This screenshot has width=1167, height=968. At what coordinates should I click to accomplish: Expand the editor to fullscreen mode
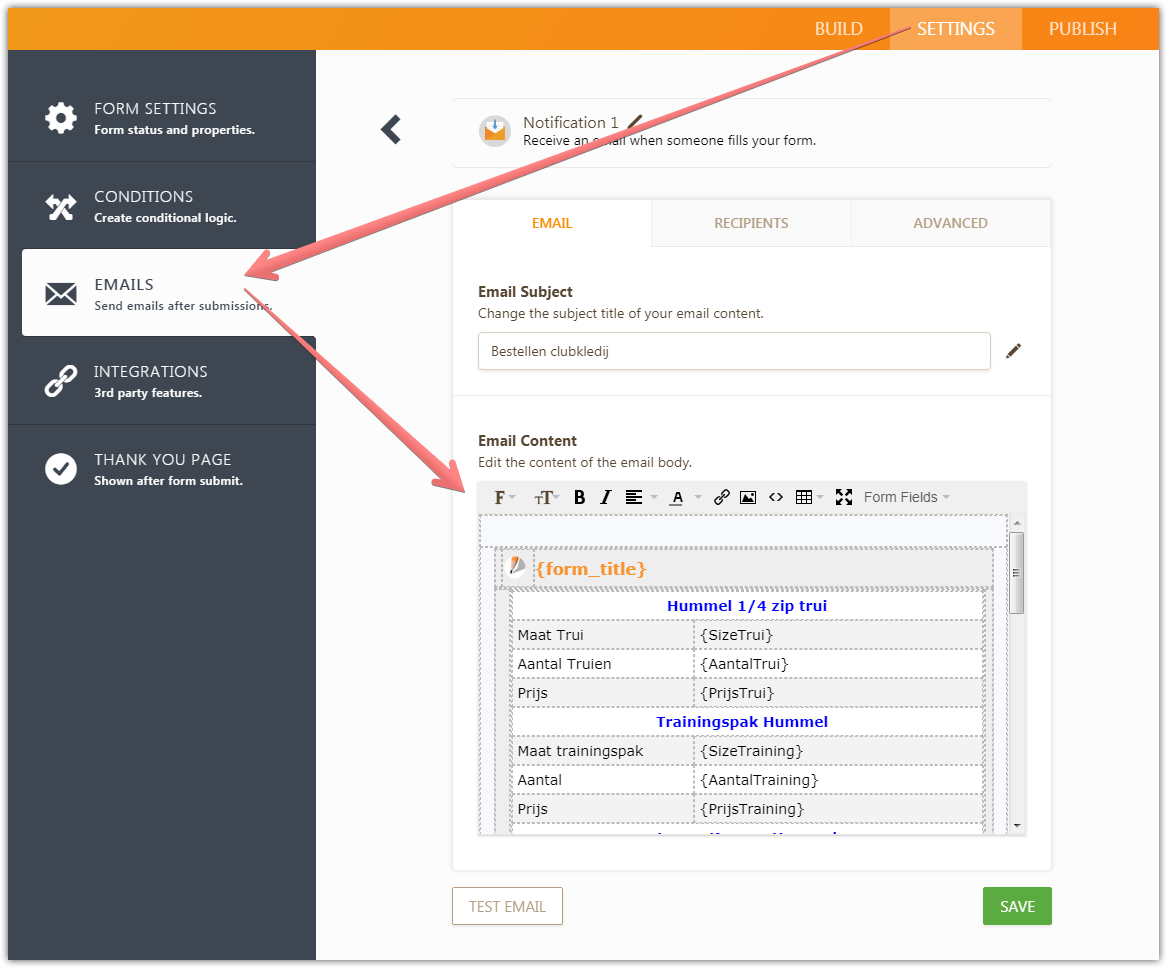843,496
